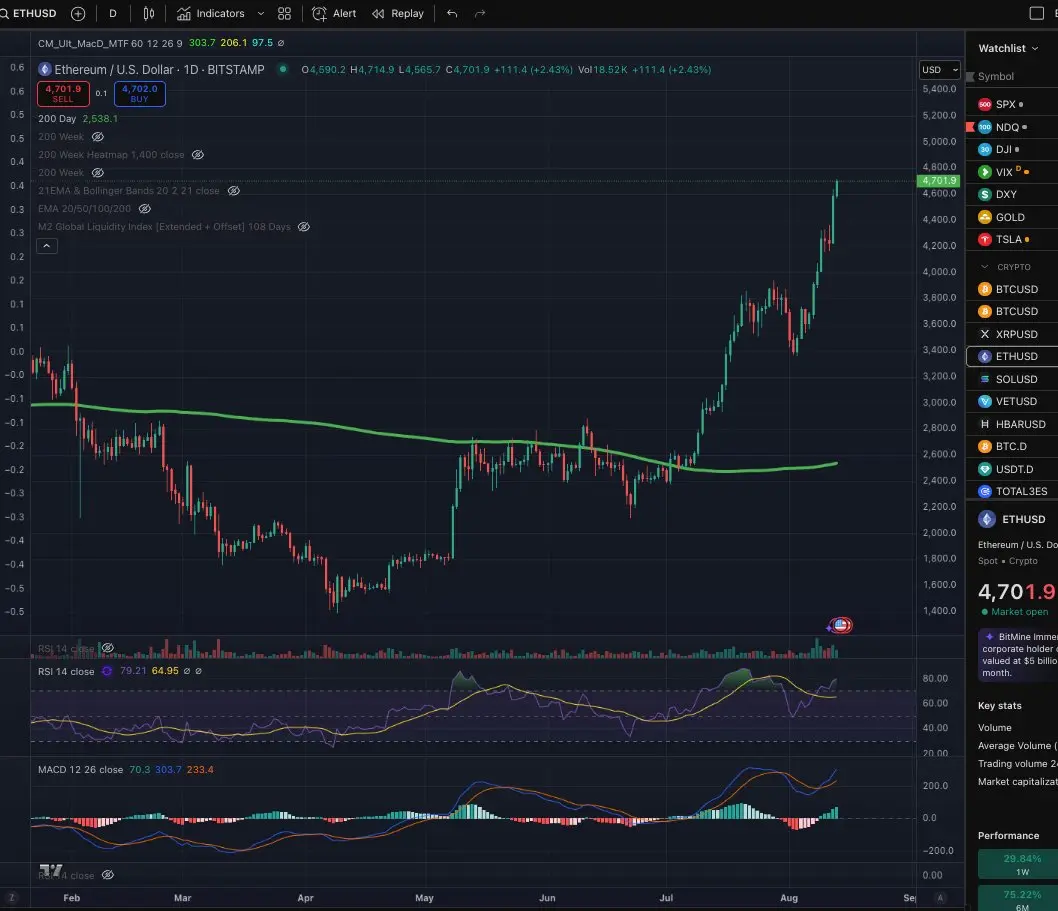
Task: Open the Indicators dialog
Action: click(x=211, y=13)
